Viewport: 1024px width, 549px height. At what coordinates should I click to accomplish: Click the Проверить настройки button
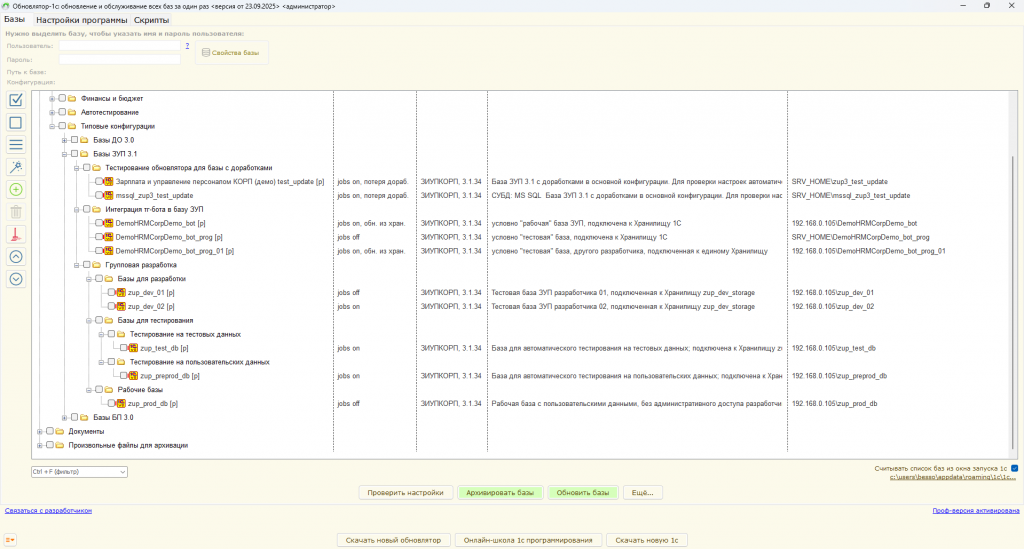click(406, 492)
